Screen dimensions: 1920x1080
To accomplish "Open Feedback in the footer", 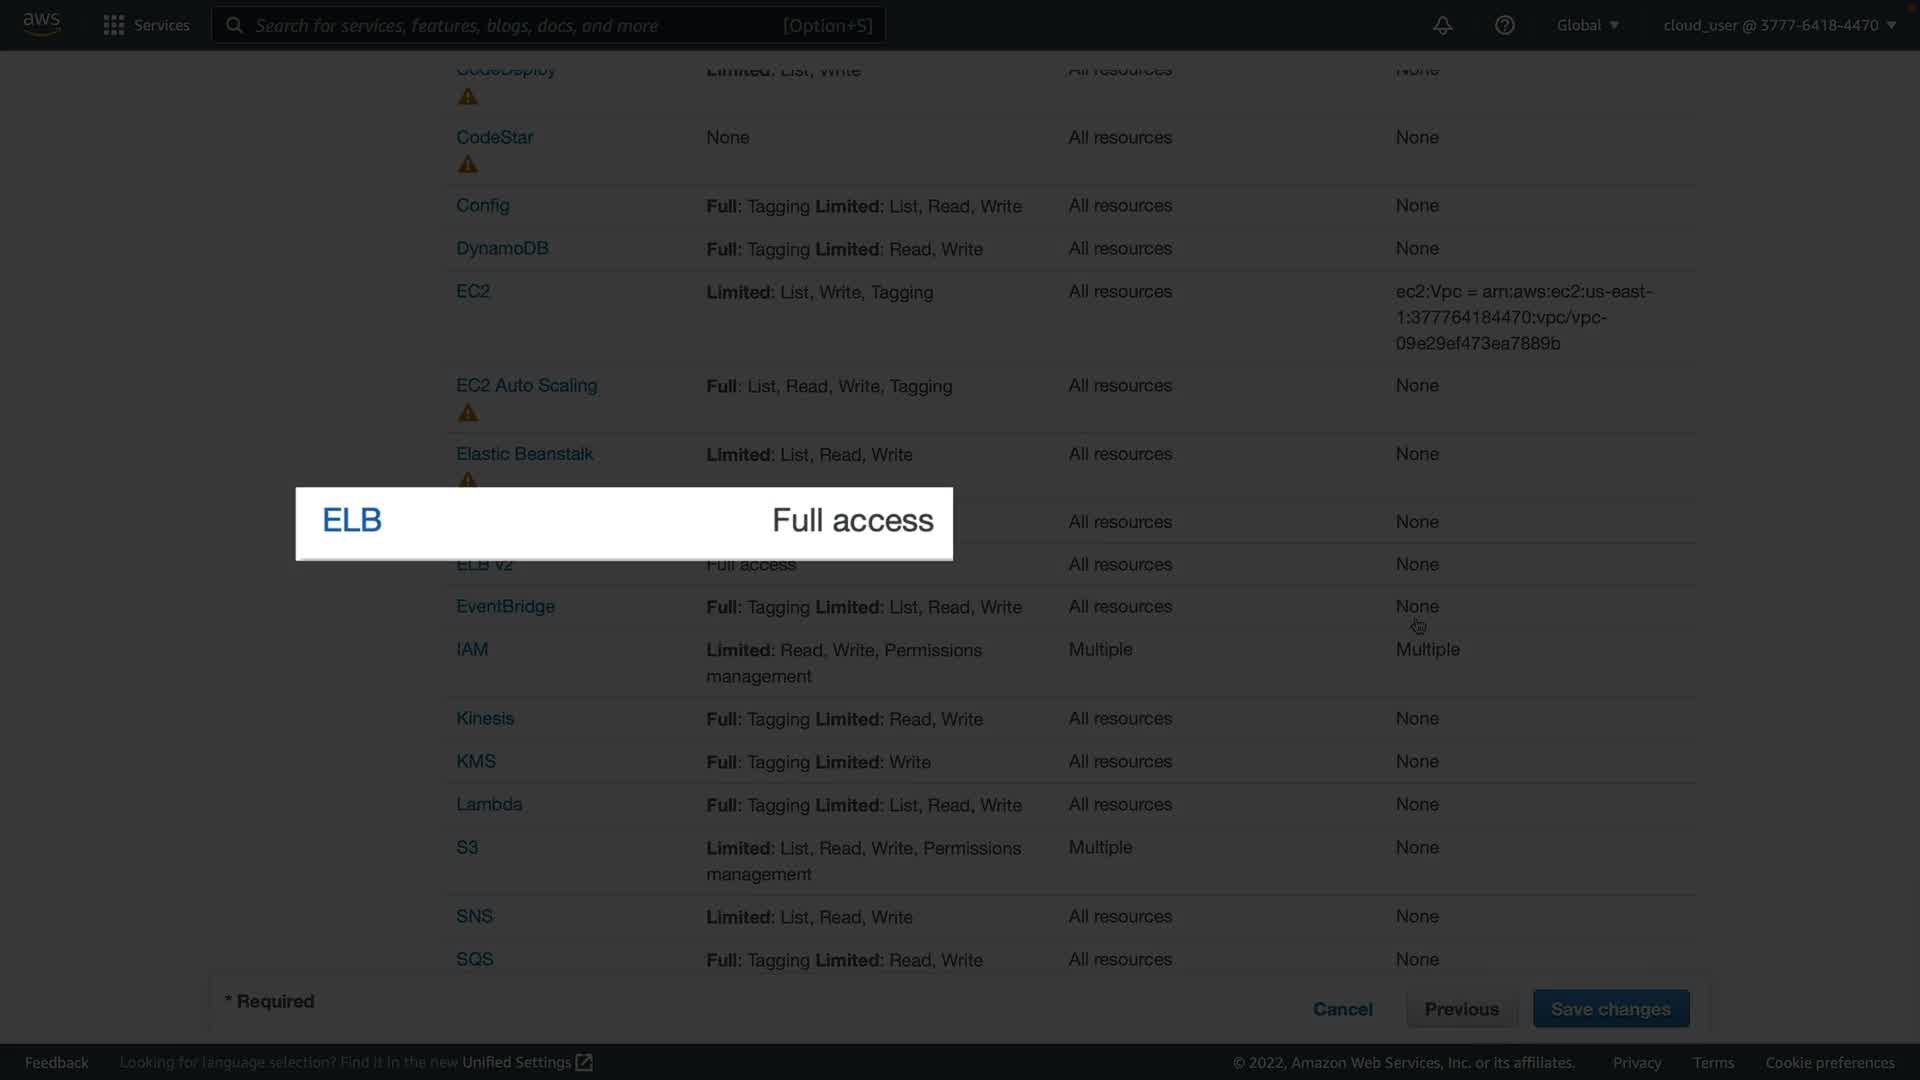I will tap(57, 1062).
